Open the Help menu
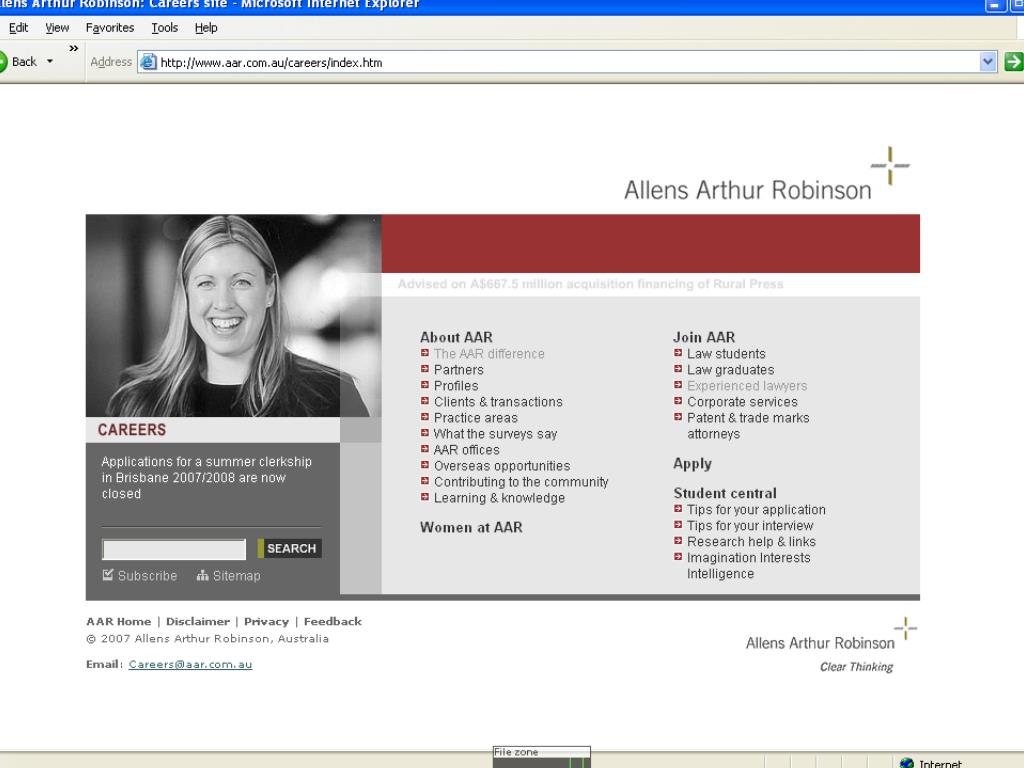This screenshot has height=768, width=1024. [x=206, y=27]
